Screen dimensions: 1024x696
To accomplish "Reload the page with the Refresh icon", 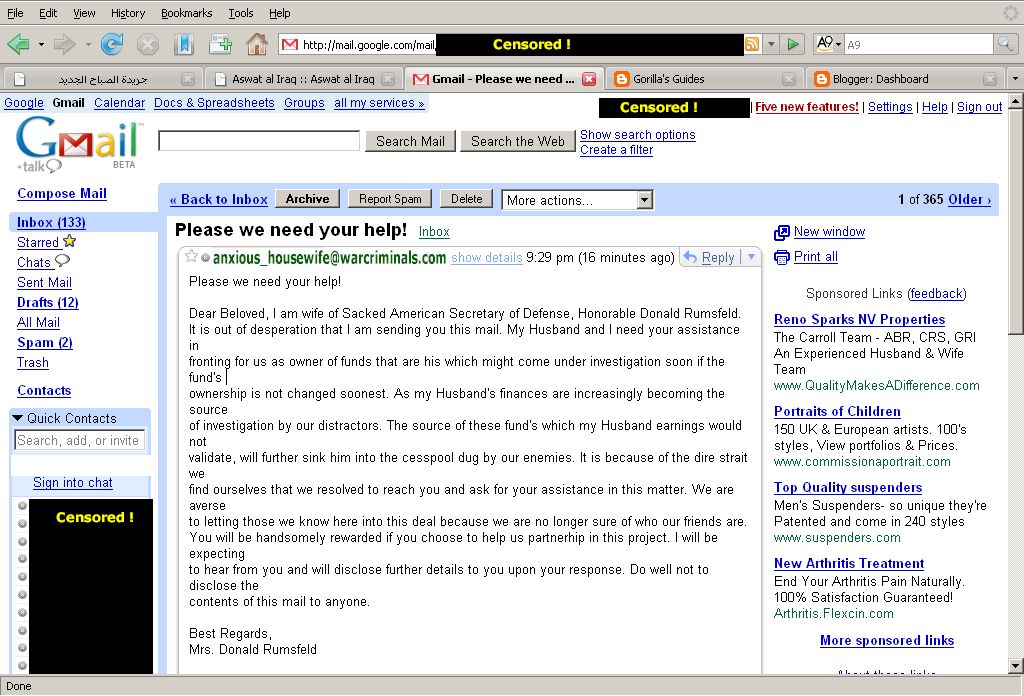I will (112, 44).
